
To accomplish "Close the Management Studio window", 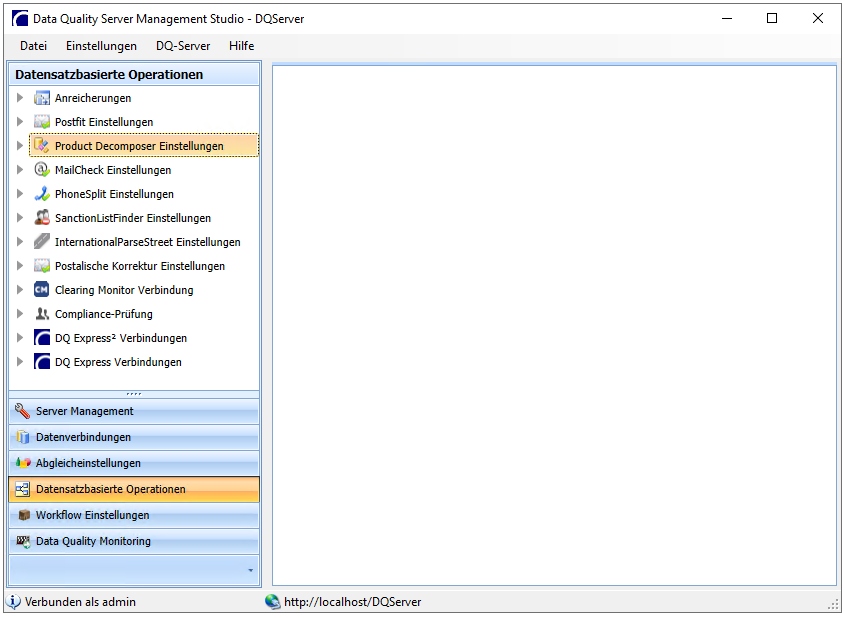I will point(818,18).
